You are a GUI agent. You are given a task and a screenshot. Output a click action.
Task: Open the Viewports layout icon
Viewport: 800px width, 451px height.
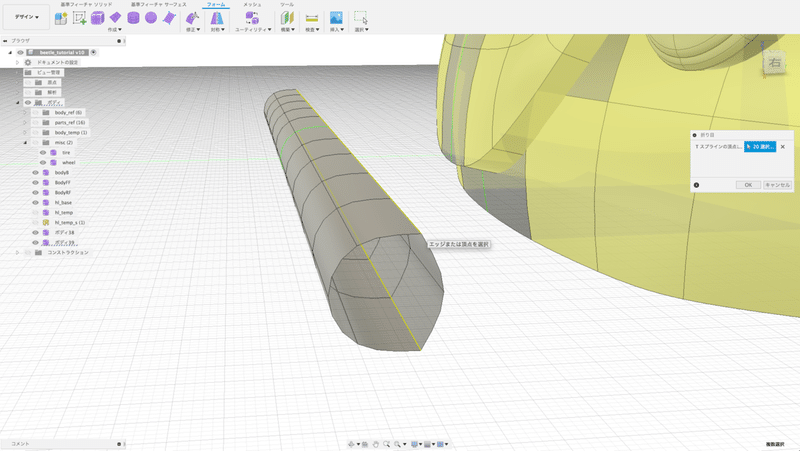point(440,444)
